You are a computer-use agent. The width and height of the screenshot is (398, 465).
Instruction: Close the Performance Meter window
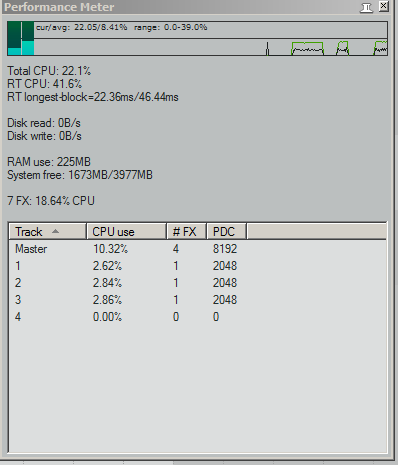tap(384, 6)
